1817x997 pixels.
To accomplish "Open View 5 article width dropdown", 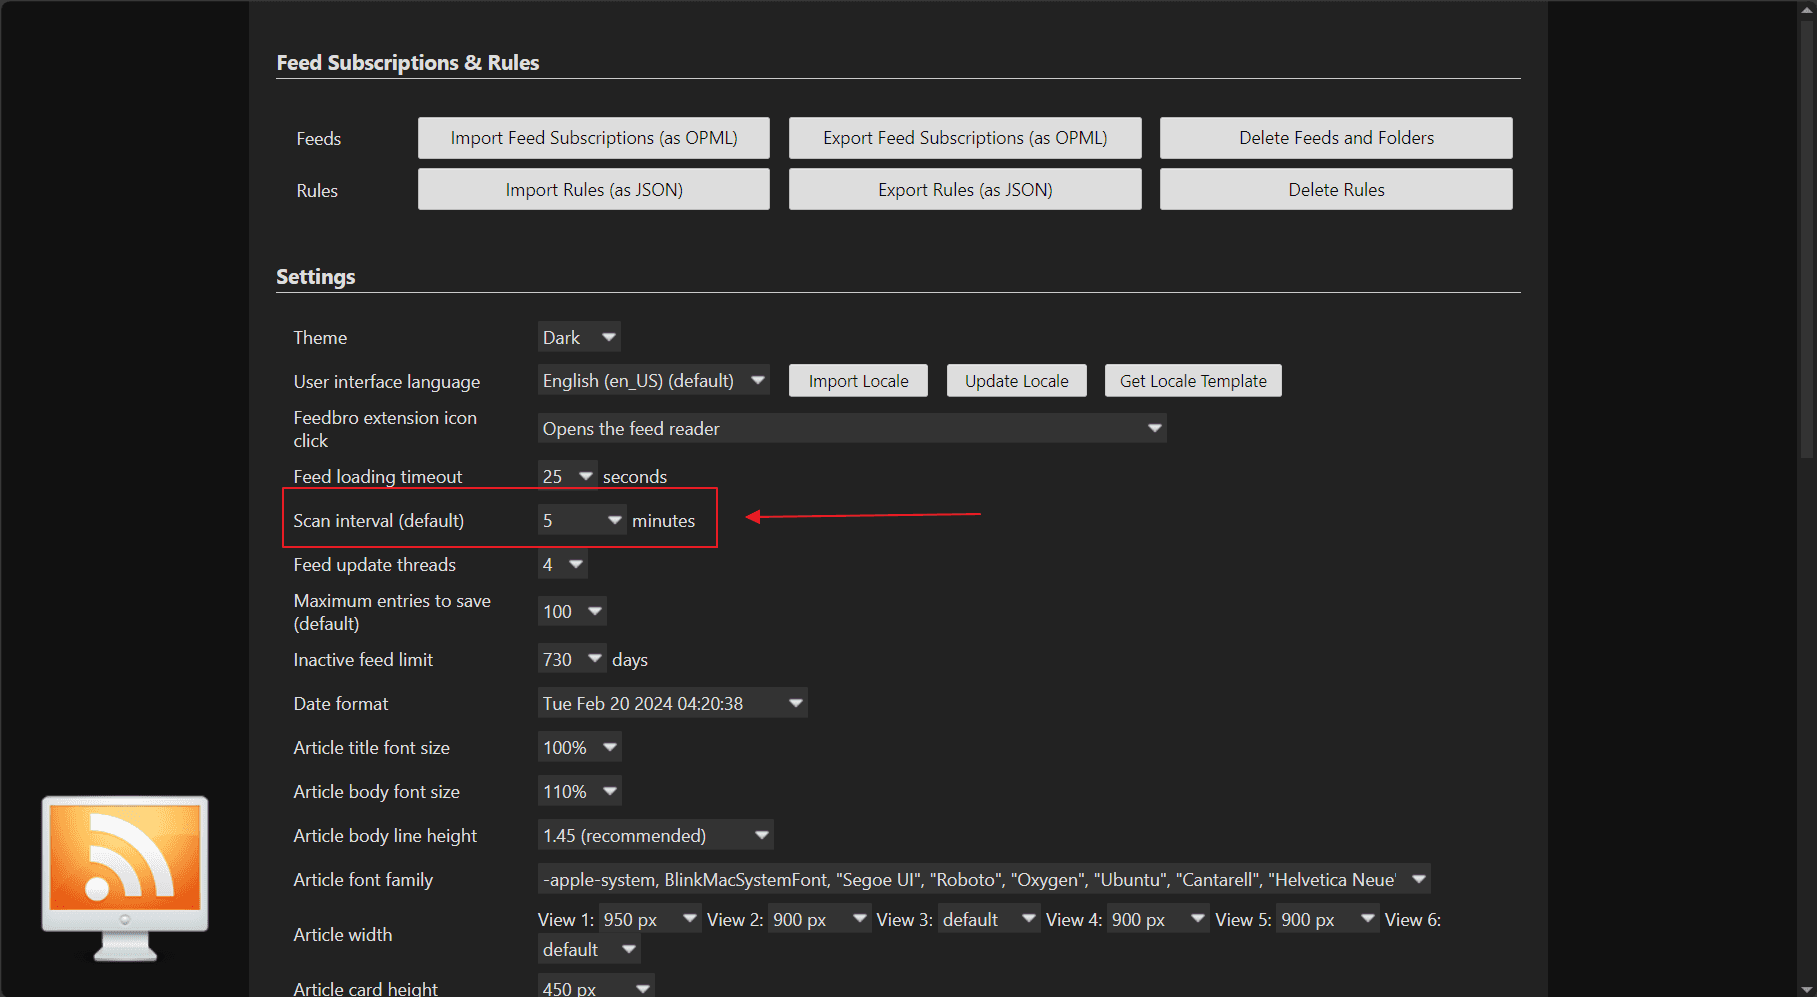I will click(1328, 919).
